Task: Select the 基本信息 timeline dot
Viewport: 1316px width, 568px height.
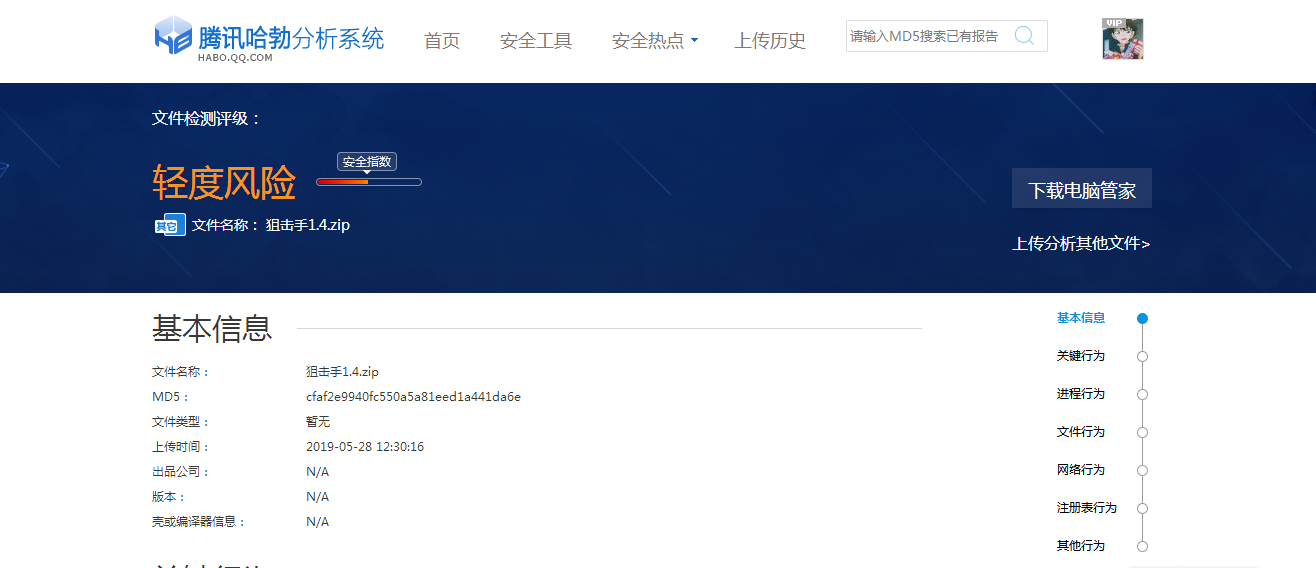Action: tap(1142, 318)
